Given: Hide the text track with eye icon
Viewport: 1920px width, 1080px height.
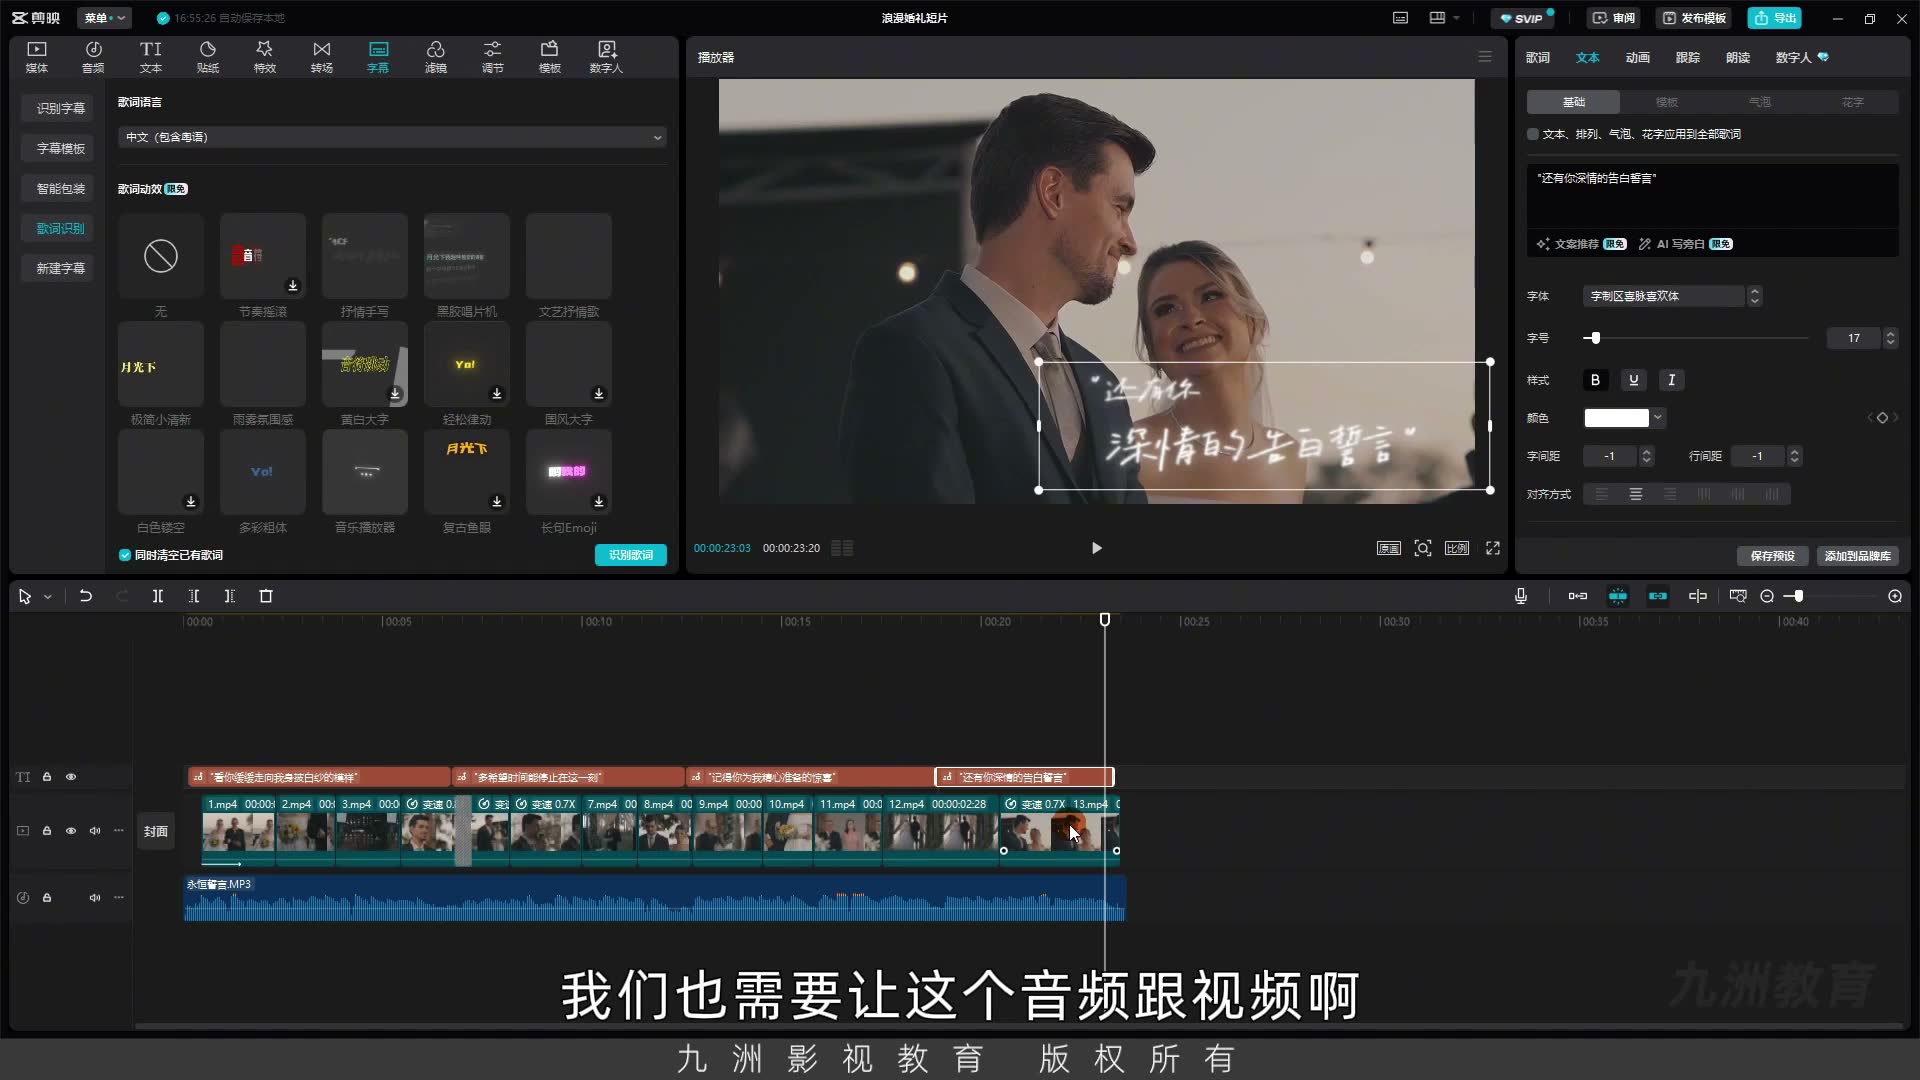Looking at the screenshot, I should (x=71, y=777).
